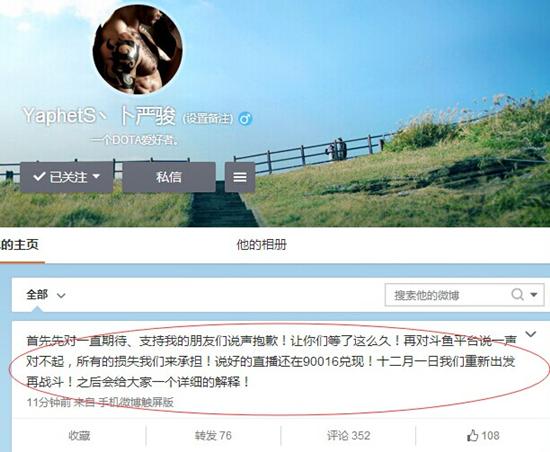Open the hamburger menu next to 私信
Image resolution: width=550 pixels, height=452 pixels.
(x=240, y=177)
